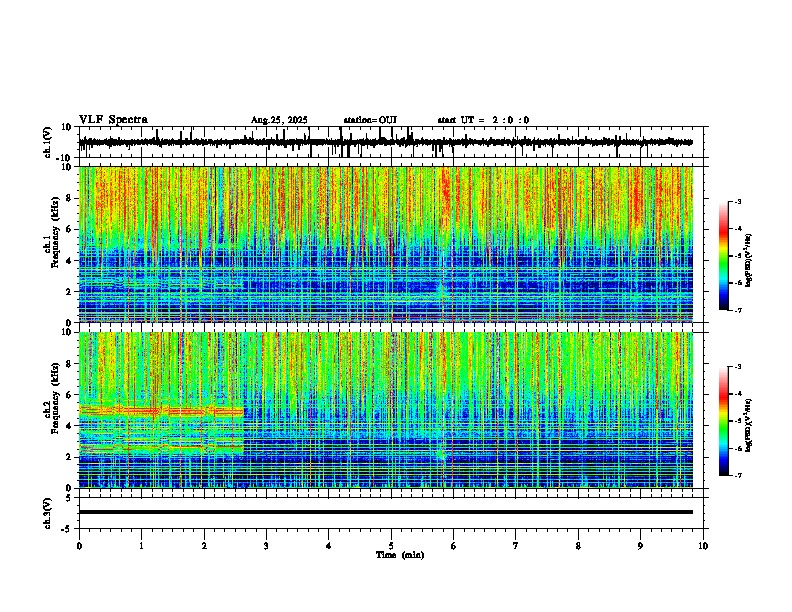Click the "-5" tick on ch.3(V) axis

pos(67,529)
